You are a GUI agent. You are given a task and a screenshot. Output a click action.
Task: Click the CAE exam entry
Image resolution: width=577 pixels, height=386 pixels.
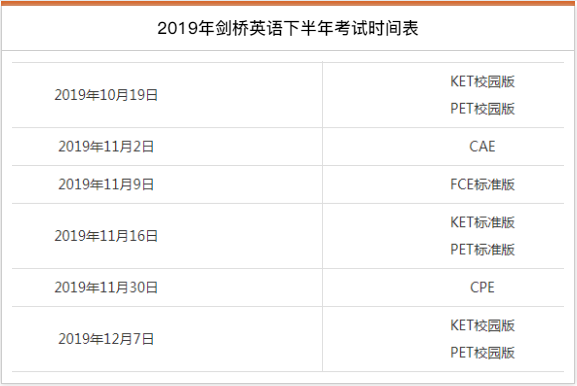(482, 146)
